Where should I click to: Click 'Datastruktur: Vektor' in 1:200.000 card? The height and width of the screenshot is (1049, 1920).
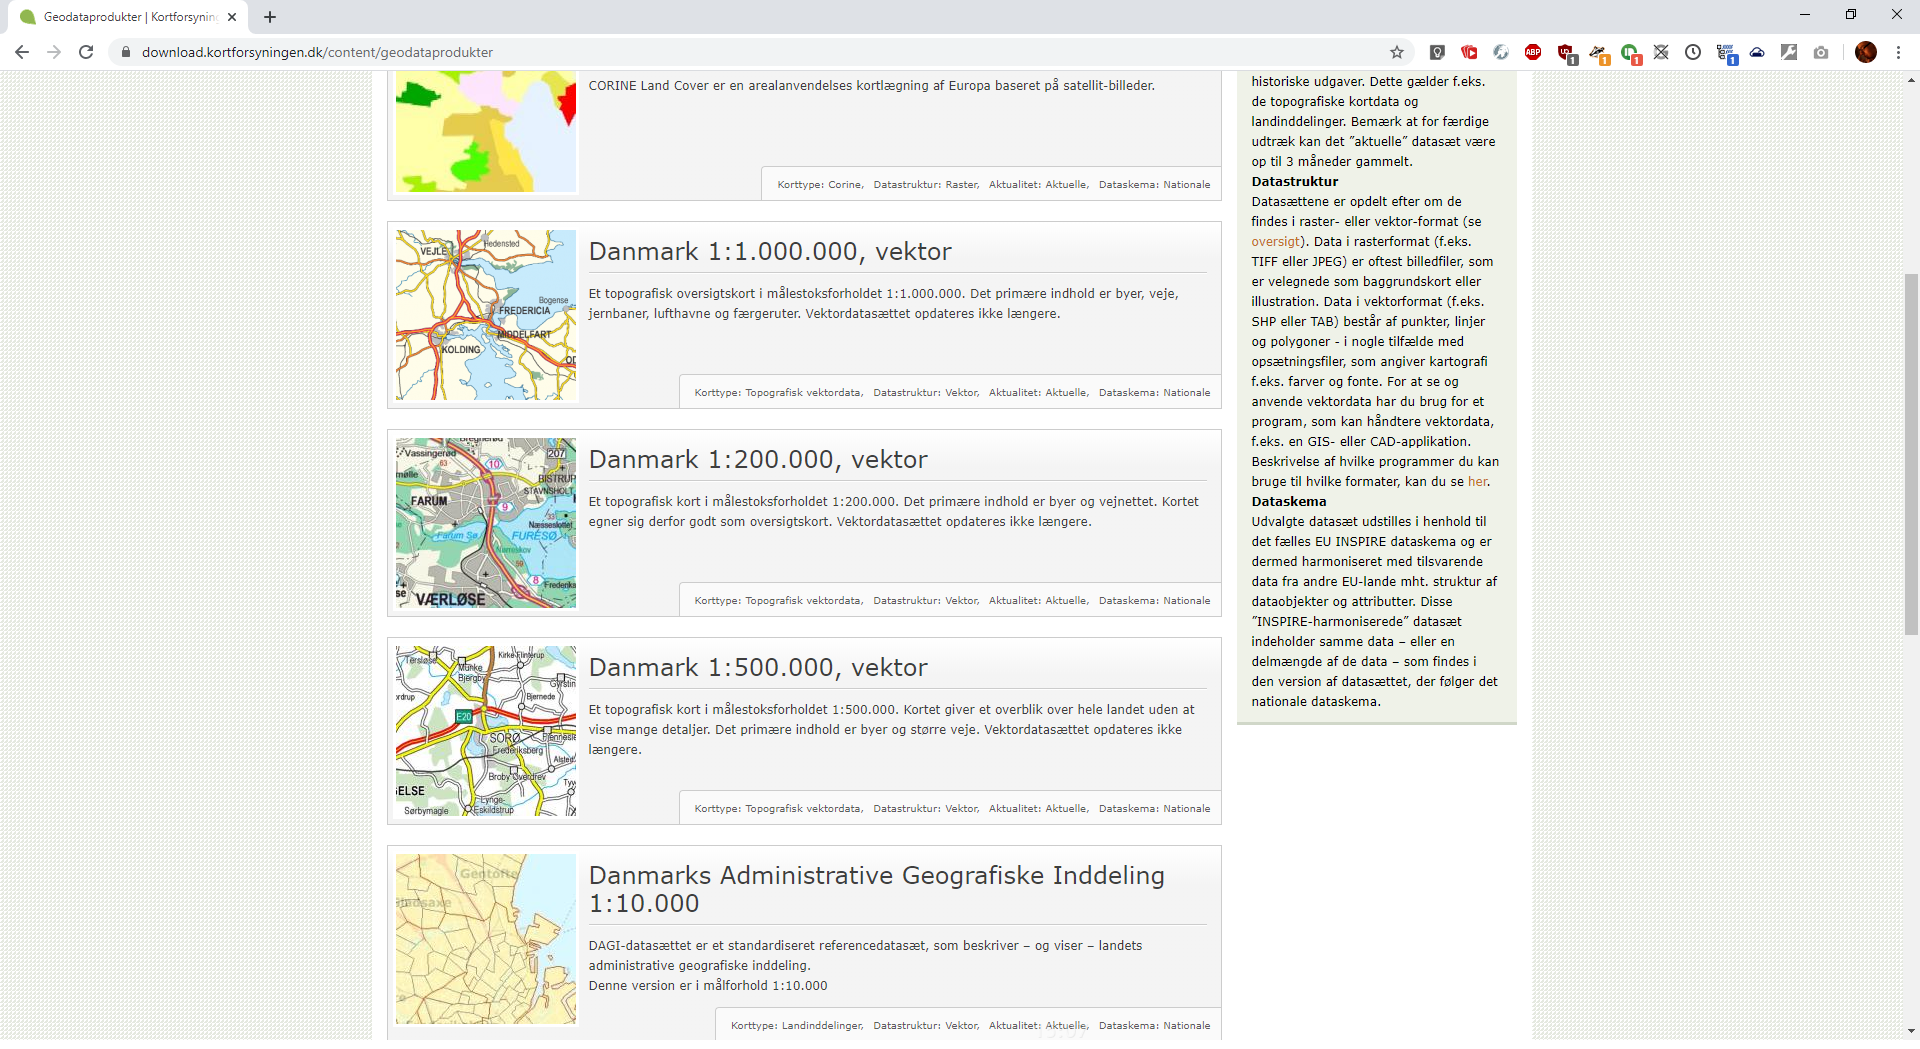926,601
